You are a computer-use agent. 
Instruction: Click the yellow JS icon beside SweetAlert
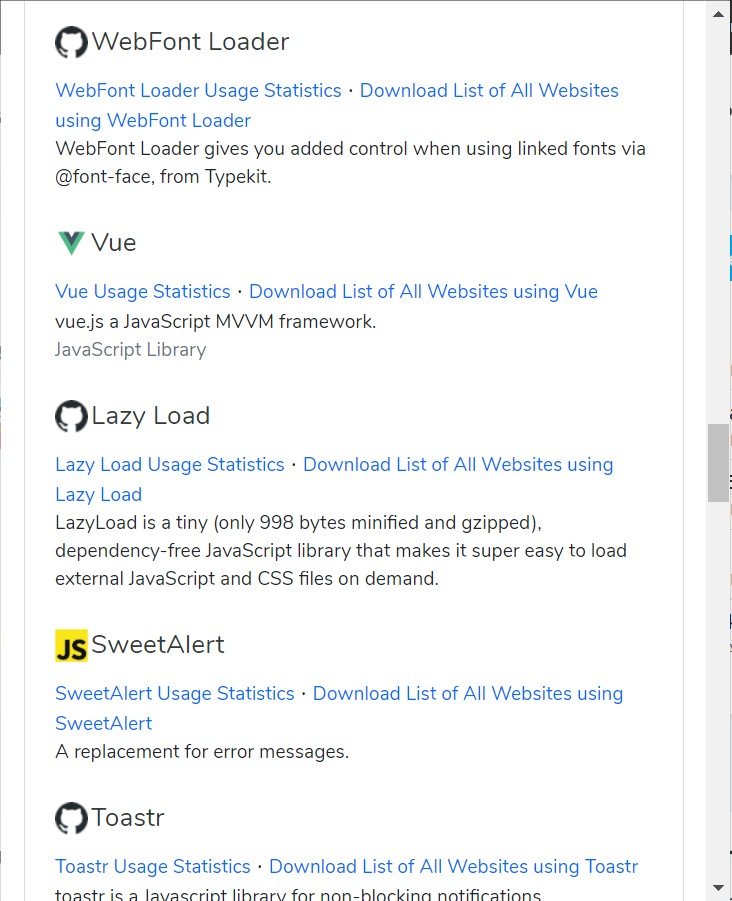(71, 646)
